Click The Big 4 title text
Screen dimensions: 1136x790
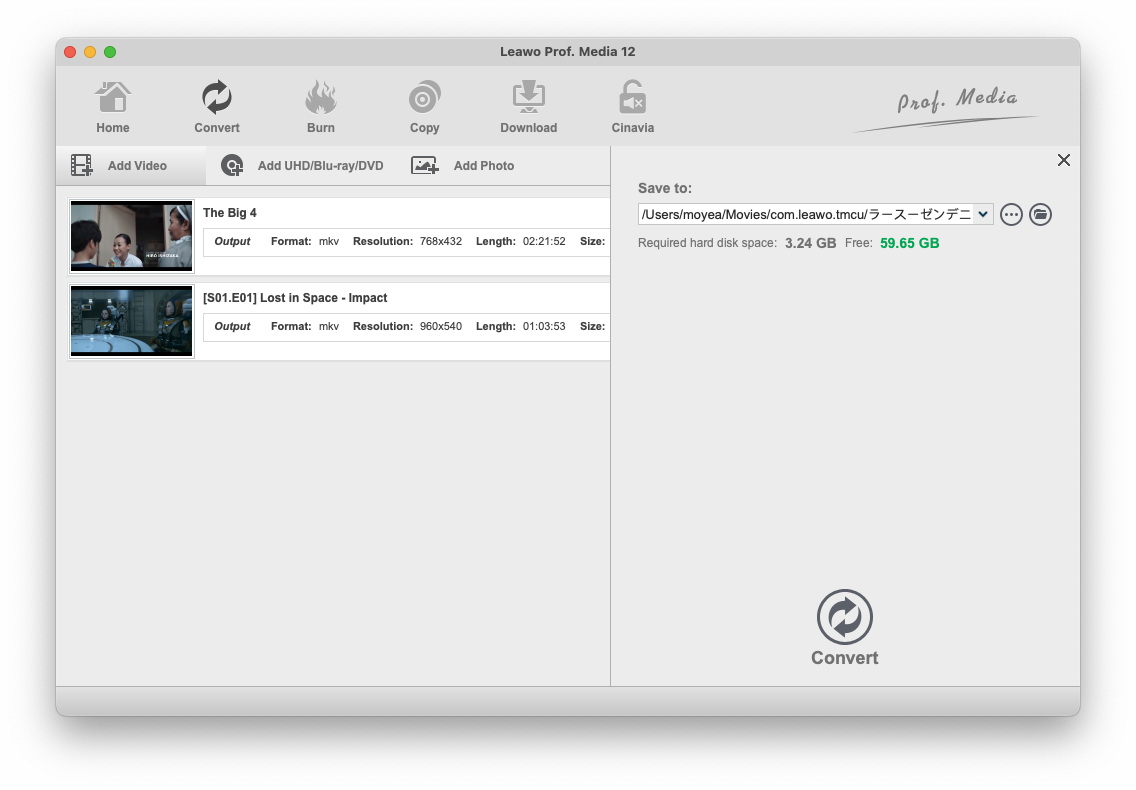[x=230, y=213]
